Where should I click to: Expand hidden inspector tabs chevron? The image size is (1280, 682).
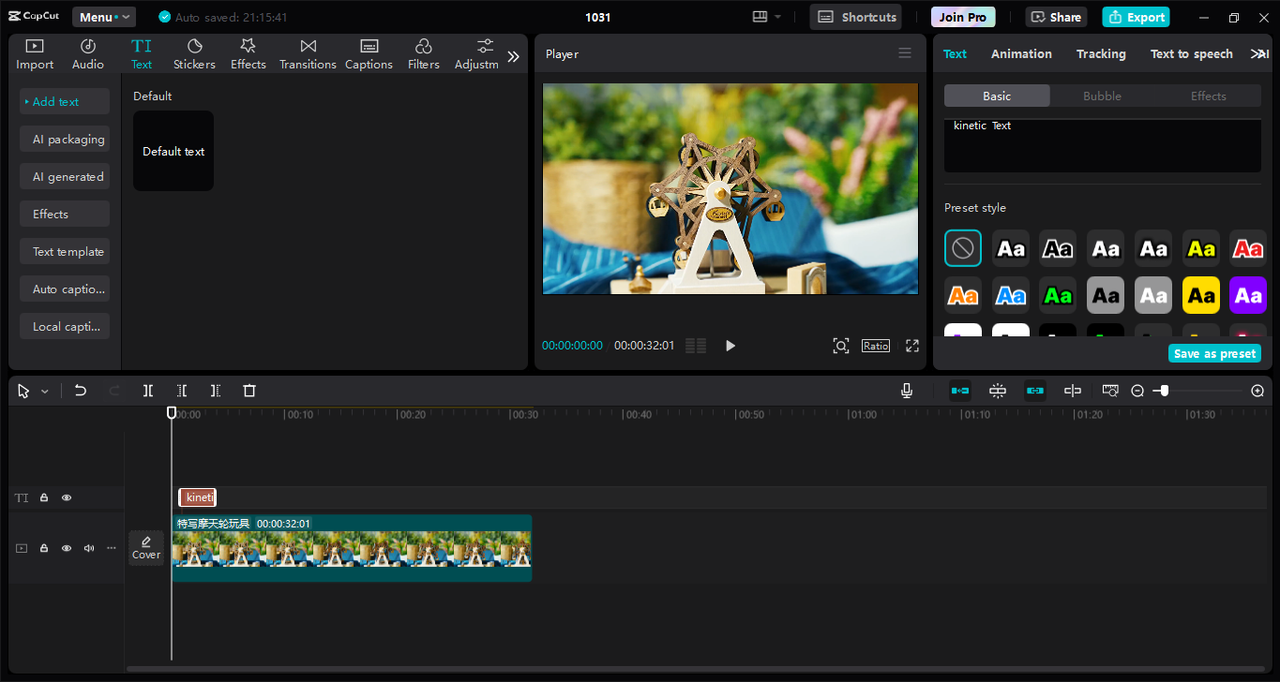point(1259,54)
